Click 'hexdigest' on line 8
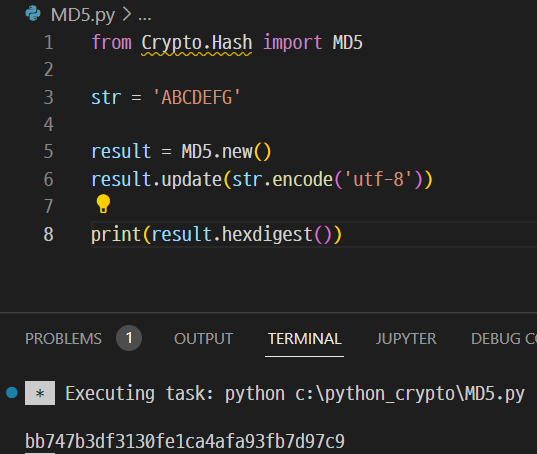Viewport: 537px width, 454px height. (267, 235)
